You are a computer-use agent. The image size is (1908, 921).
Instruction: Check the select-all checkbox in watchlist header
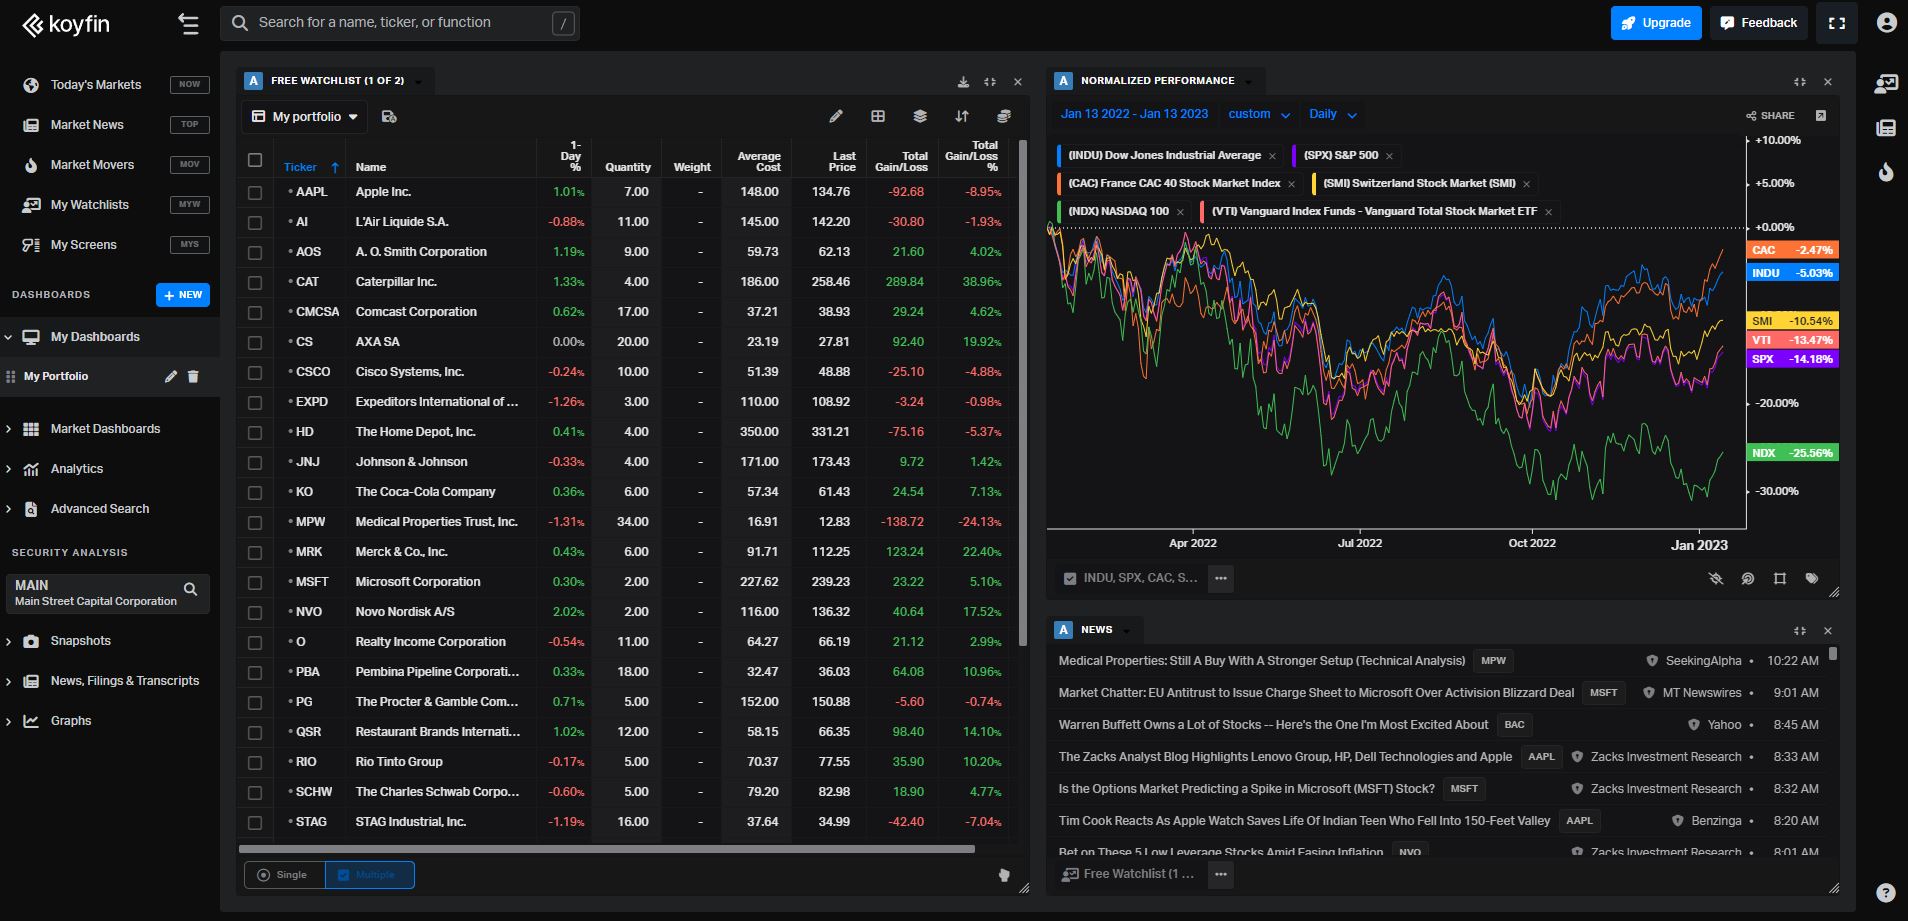click(255, 160)
